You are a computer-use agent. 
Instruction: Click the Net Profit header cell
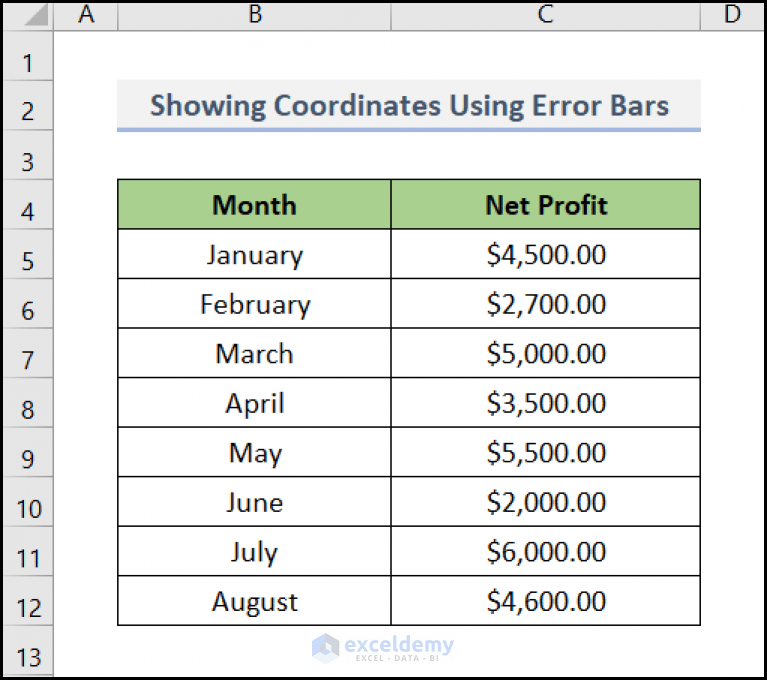(x=545, y=204)
